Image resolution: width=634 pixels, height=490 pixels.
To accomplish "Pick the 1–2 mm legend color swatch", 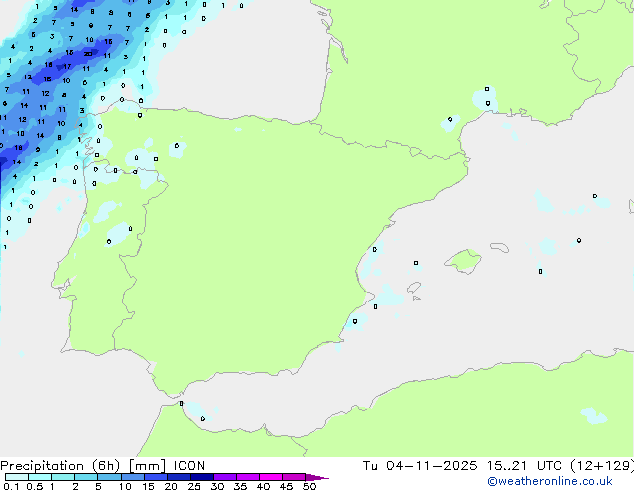I will point(63,477).
